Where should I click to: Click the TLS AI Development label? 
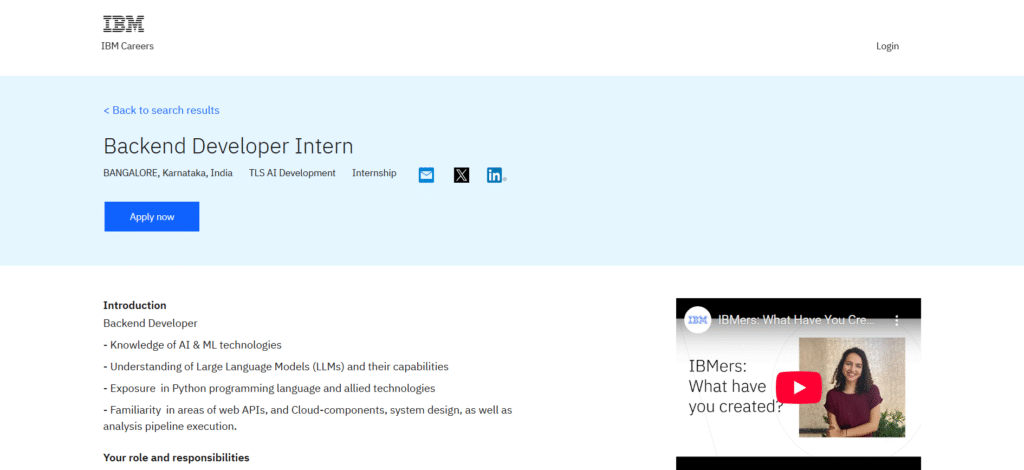(292, 173)
